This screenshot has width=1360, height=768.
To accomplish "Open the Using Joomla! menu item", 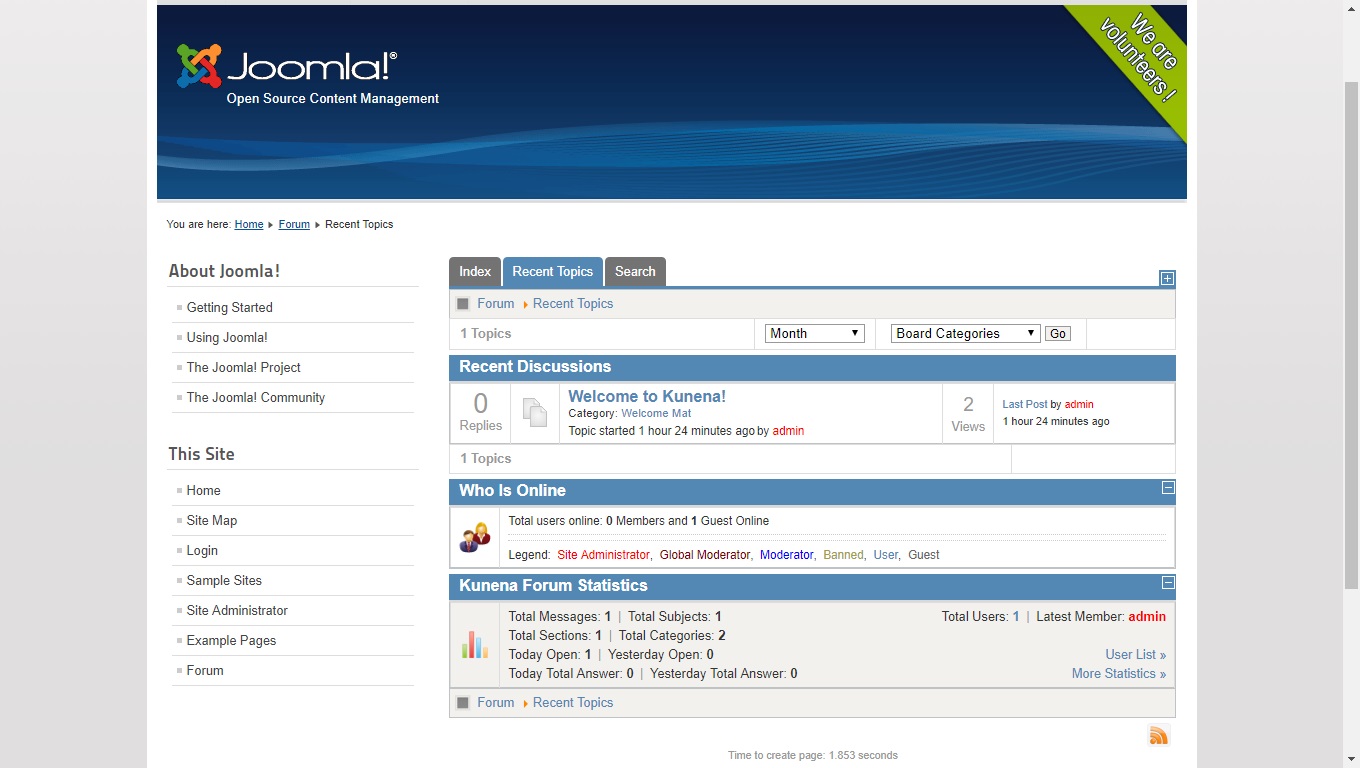I will click(227, 337).
